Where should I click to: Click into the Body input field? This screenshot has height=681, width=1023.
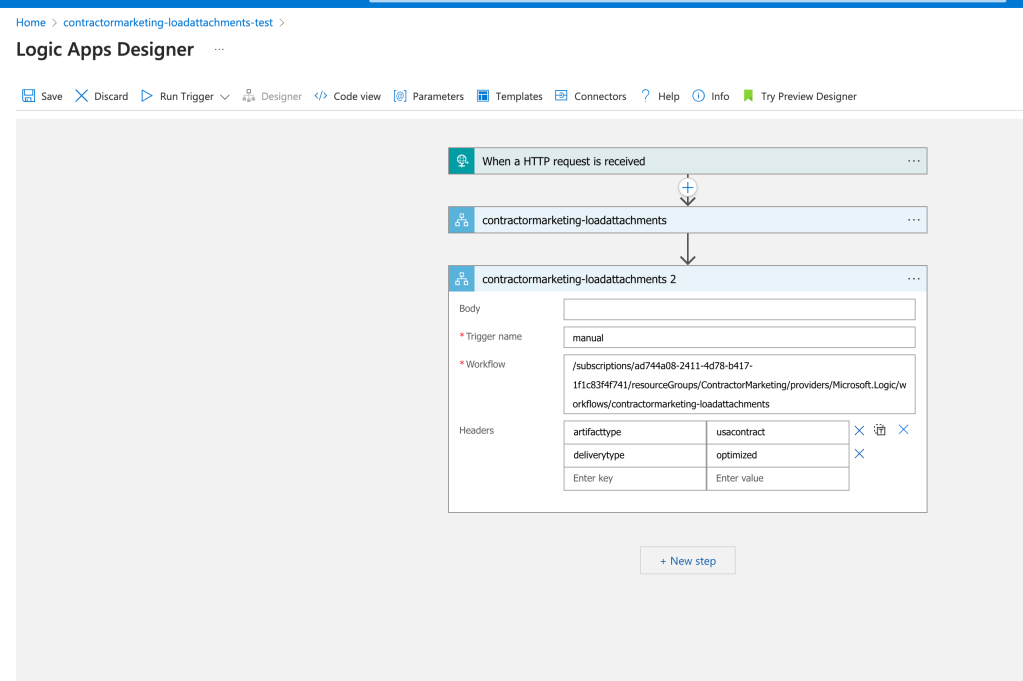click(739, 309)
